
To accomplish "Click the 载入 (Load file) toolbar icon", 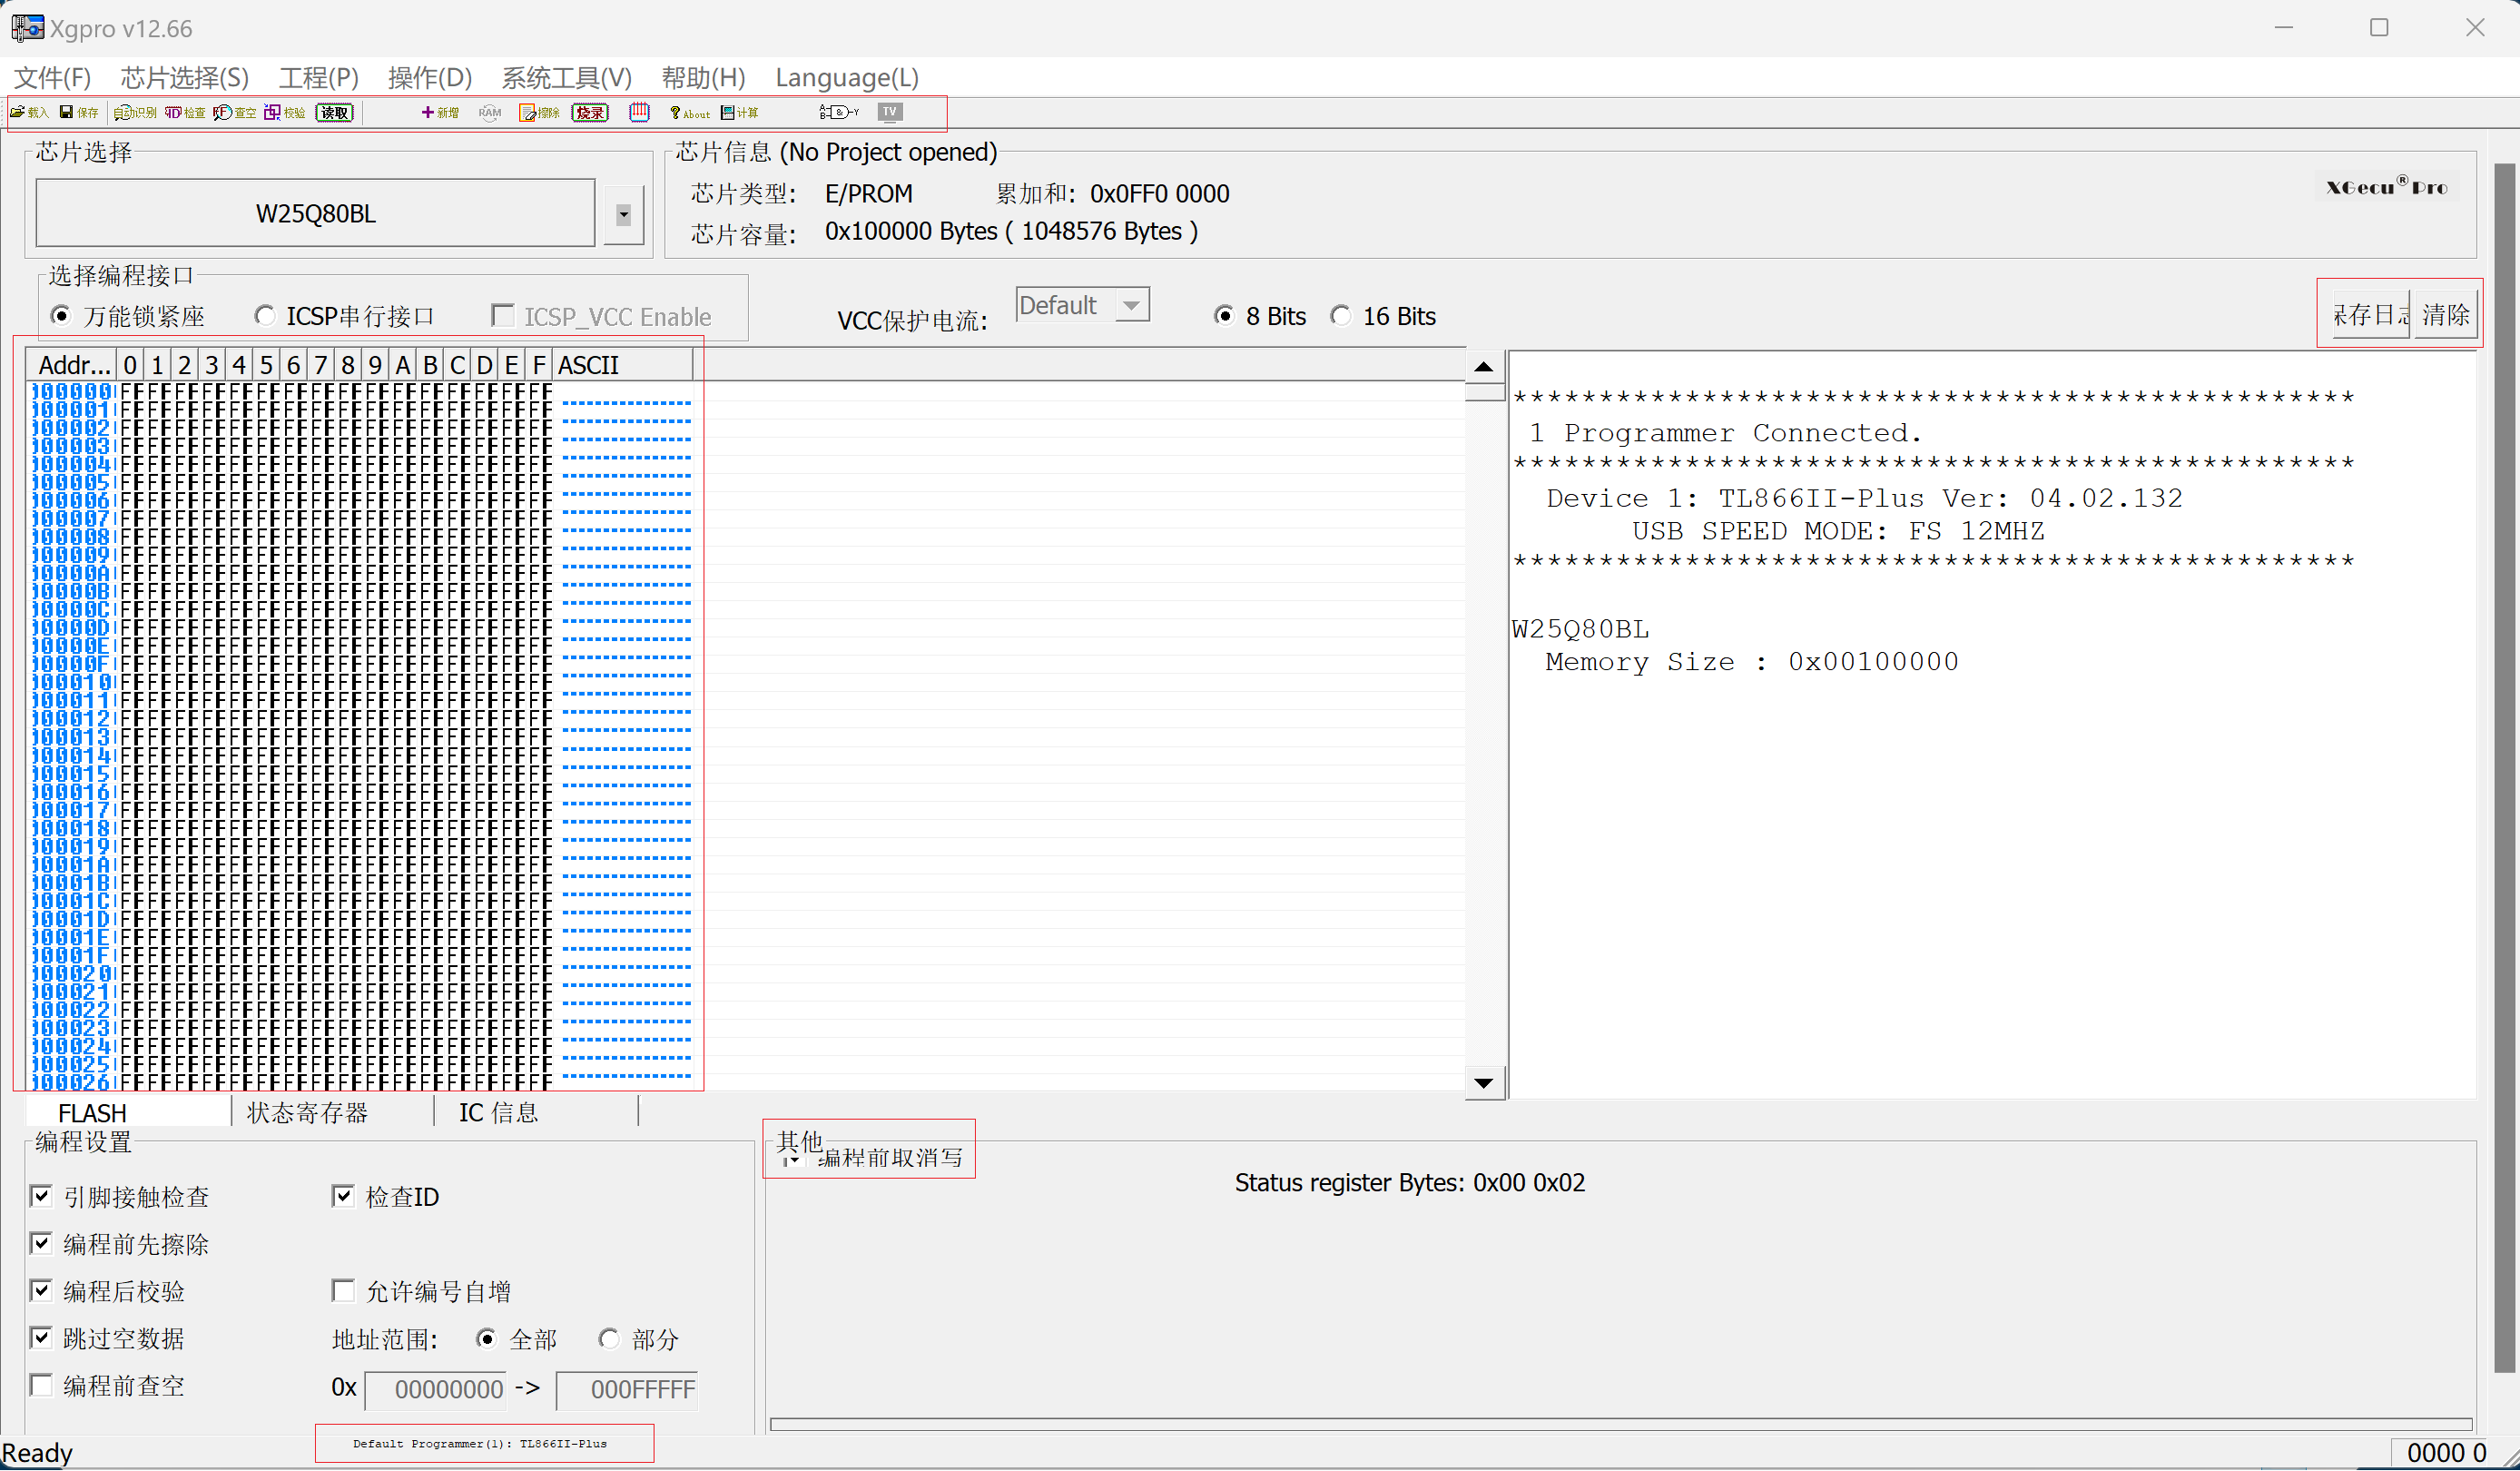I will [x=29, y=112].
